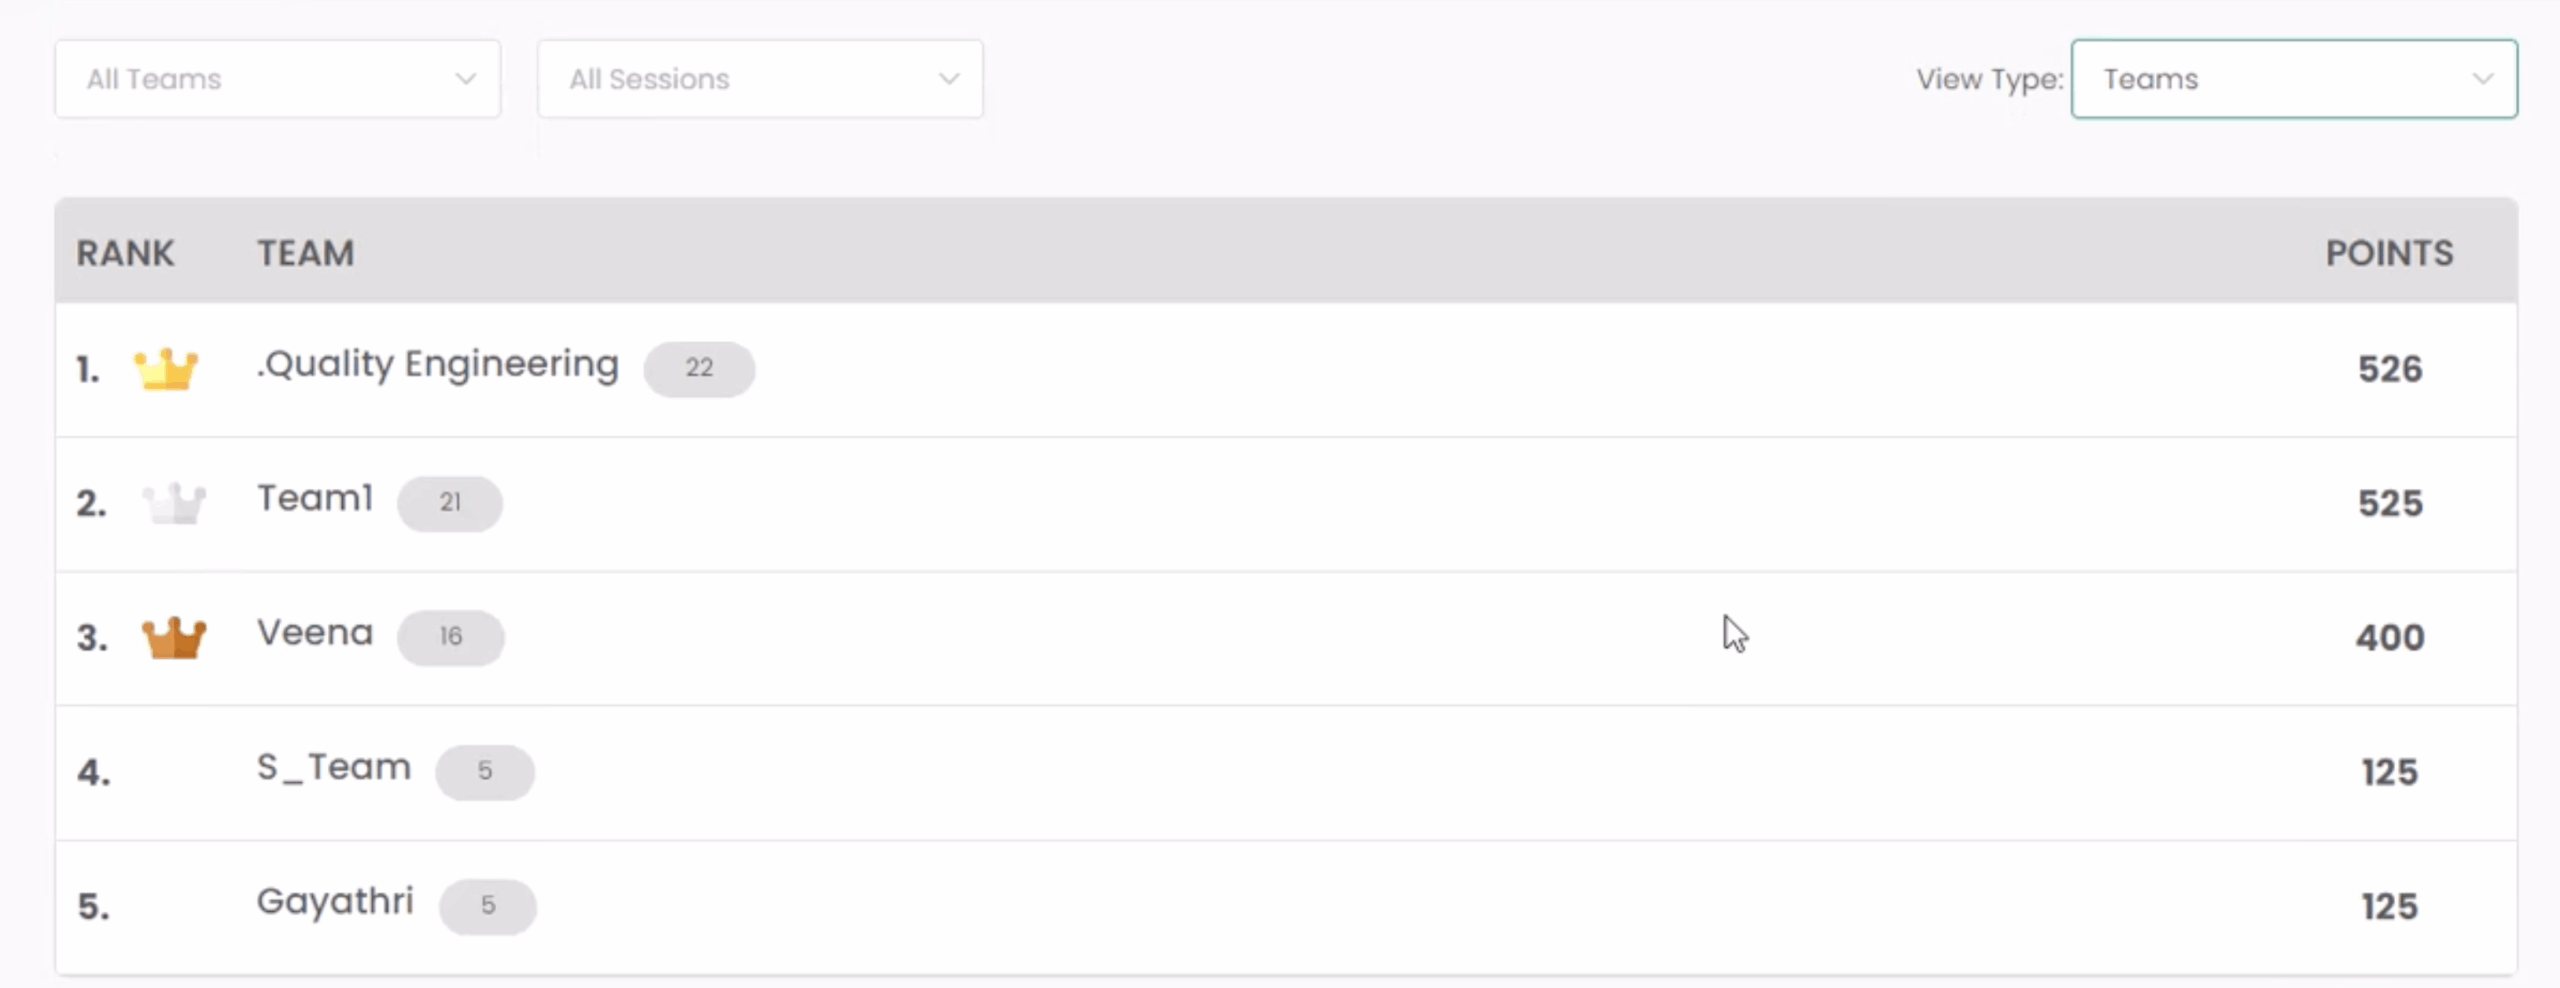Screen dimensions: 2560x988
Task: Click the bronze crown next to Veena
Action: pos(174,637)
